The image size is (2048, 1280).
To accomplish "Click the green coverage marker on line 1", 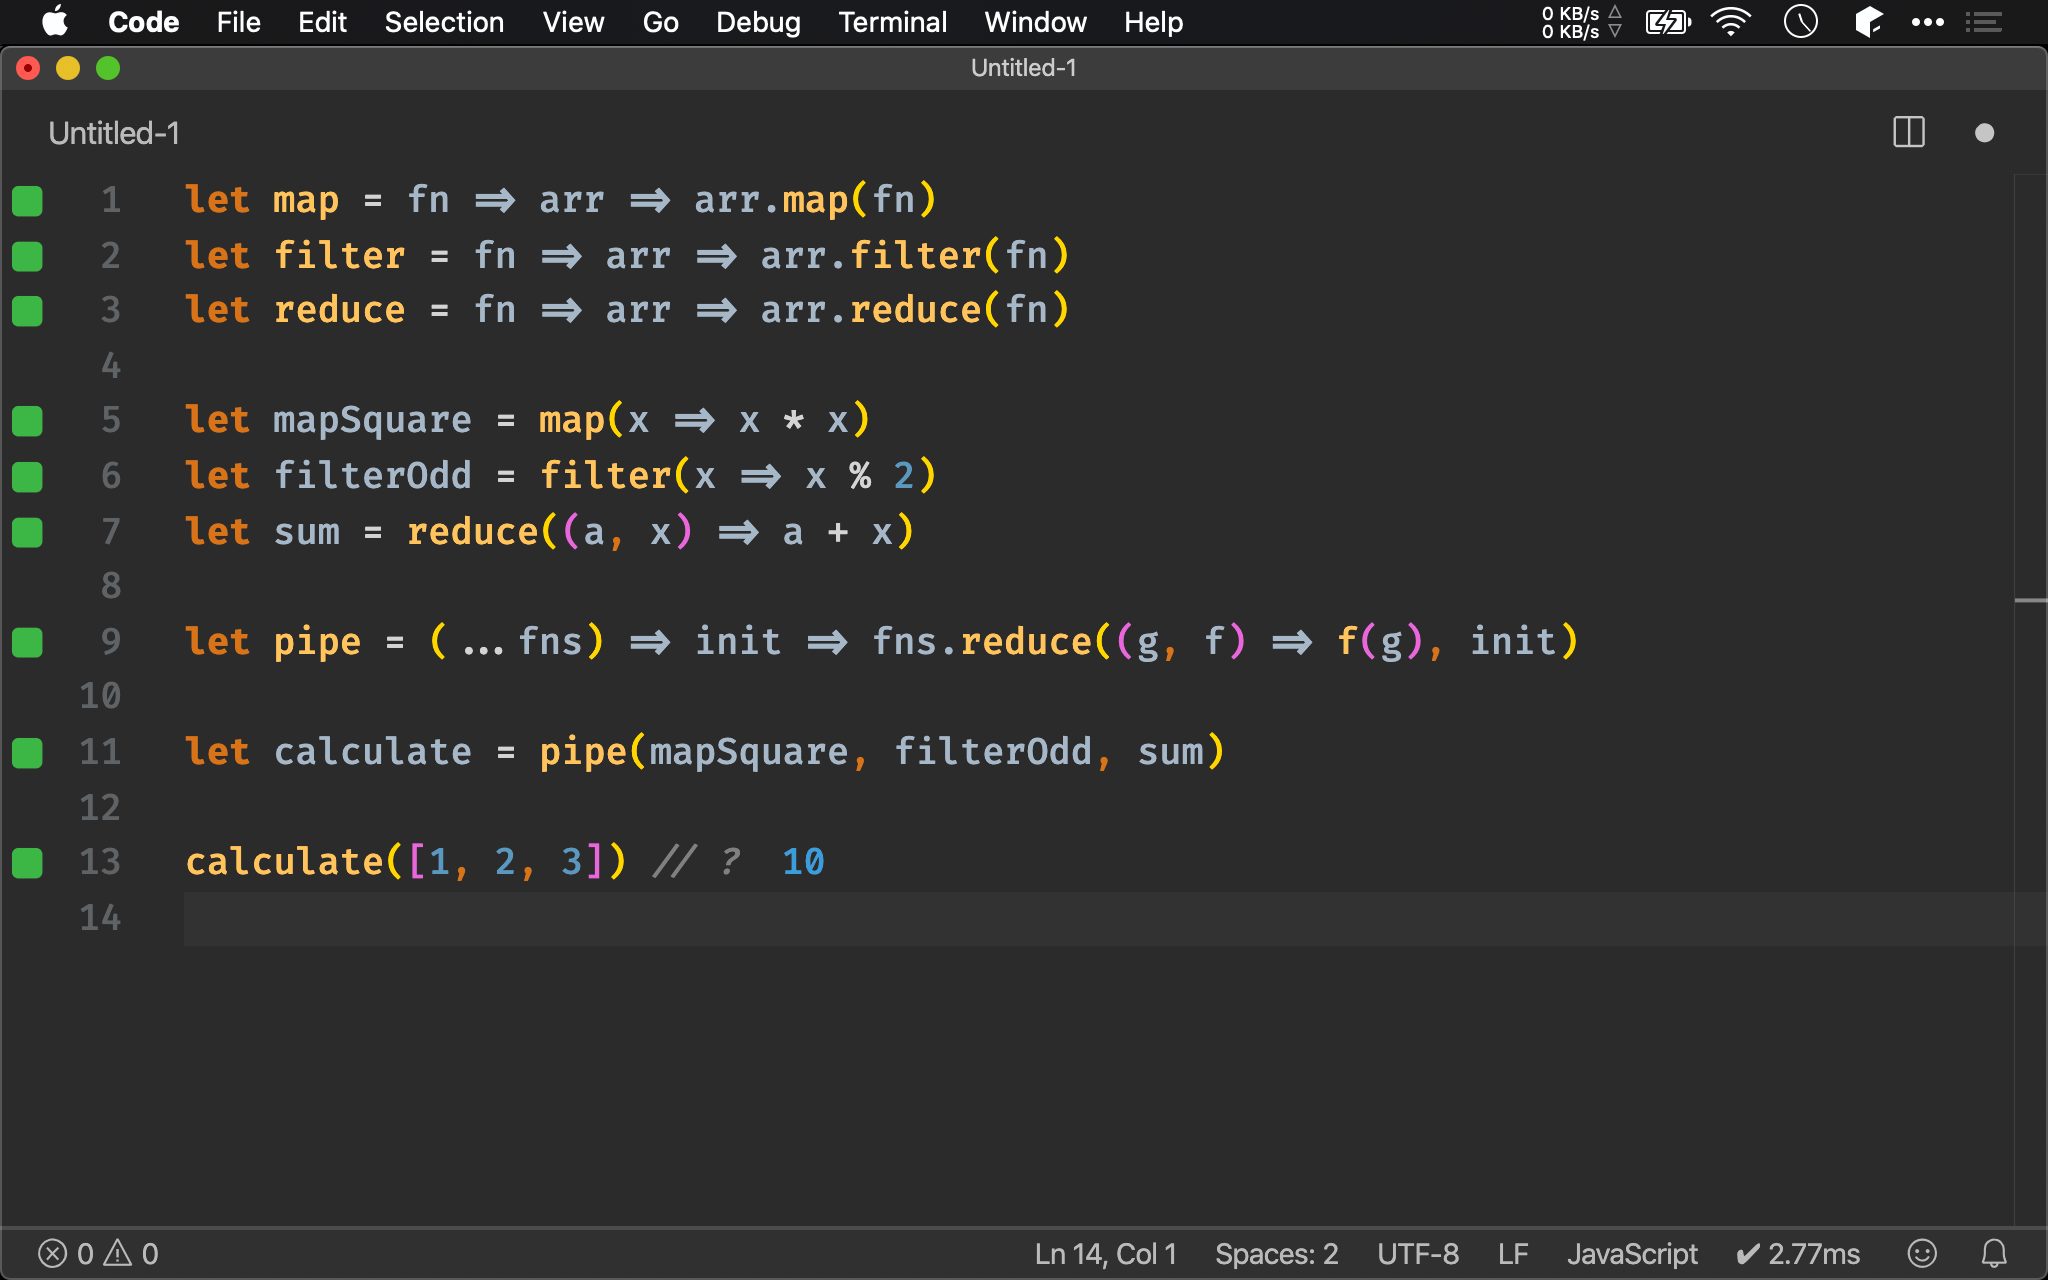I will 27,201.
